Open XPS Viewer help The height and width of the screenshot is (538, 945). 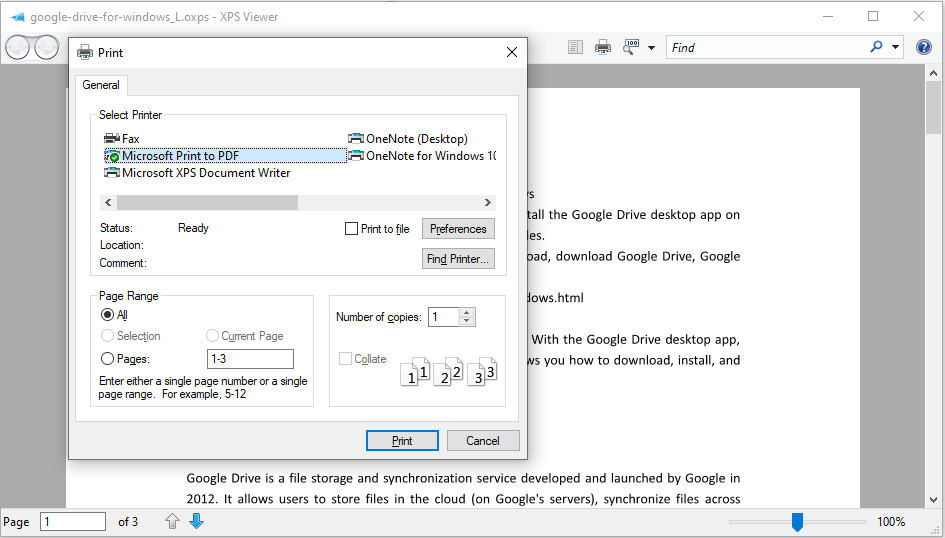(x=923, y=47)
